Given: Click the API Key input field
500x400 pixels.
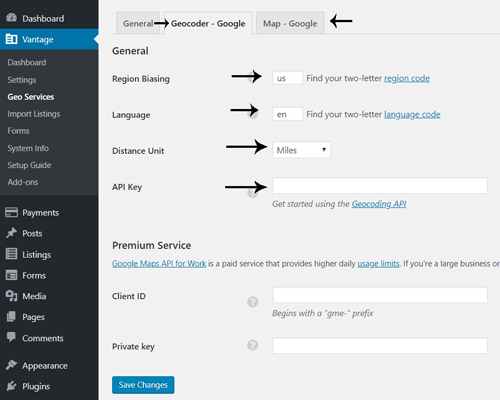Looking at the screenshot, I should click(380, 185).
